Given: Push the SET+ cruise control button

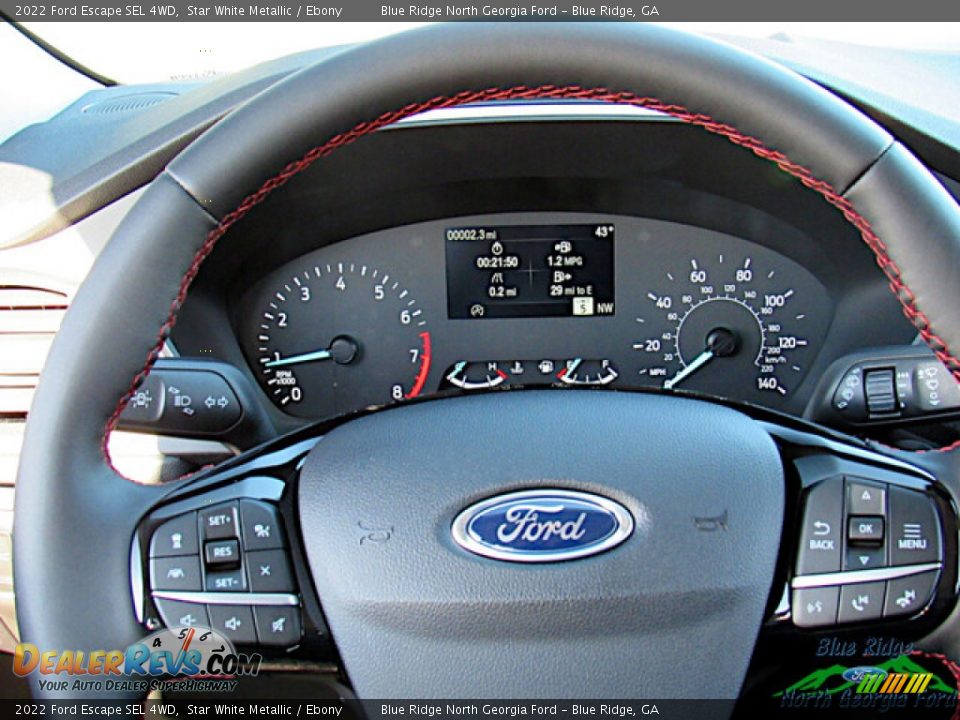Looking at the screenshot, I should [x=218, y=520].
